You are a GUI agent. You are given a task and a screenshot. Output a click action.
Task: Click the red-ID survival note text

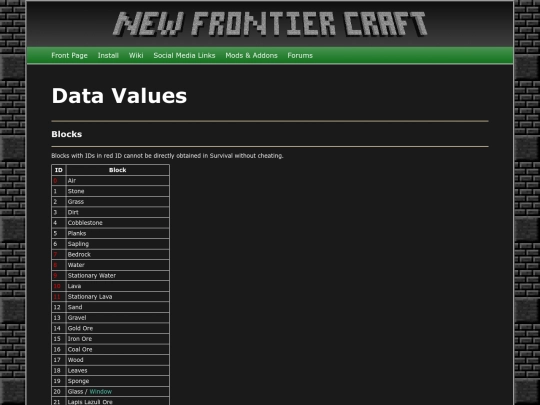(x=167, y=156)
